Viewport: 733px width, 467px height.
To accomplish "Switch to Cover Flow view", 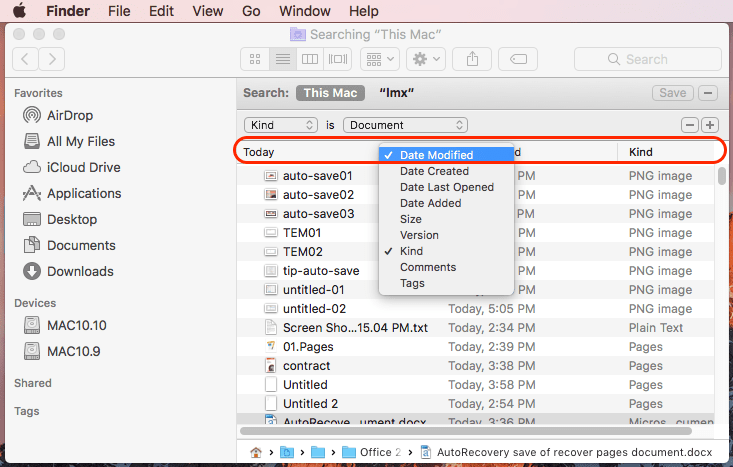I will click(338, 59).
